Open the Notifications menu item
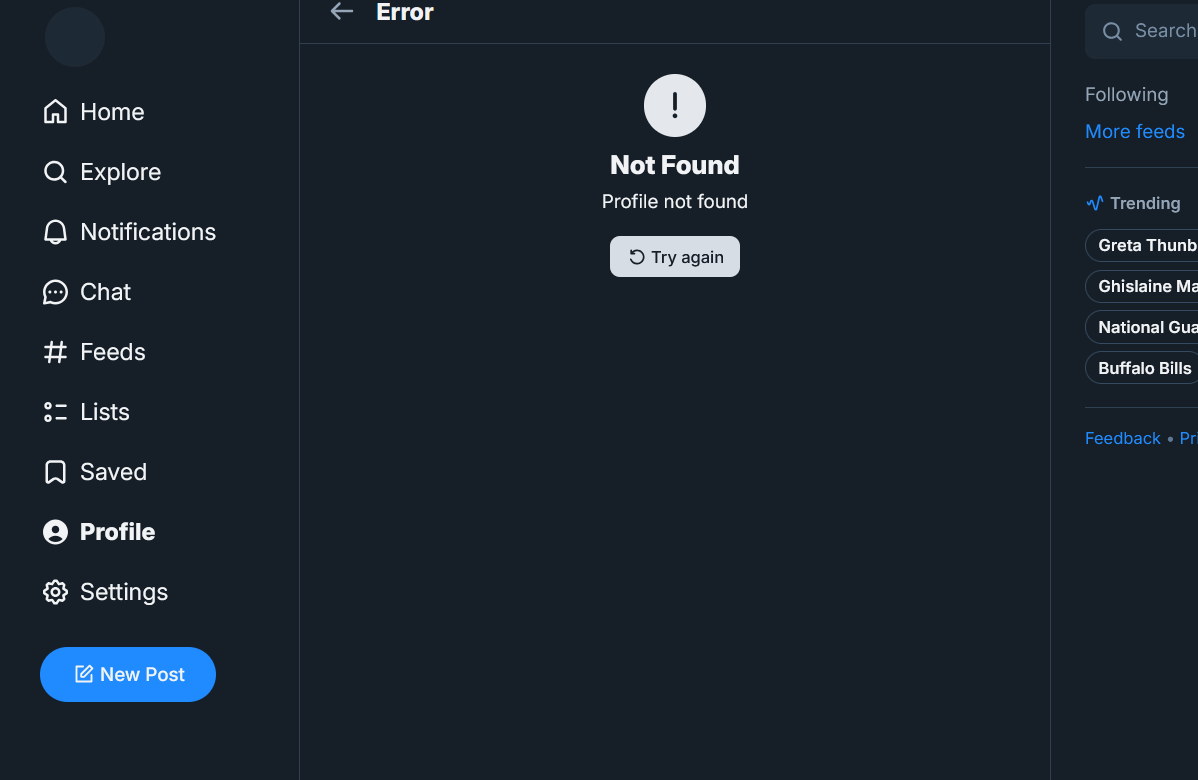The image size is (1198, 780). [x=148, y=232]
